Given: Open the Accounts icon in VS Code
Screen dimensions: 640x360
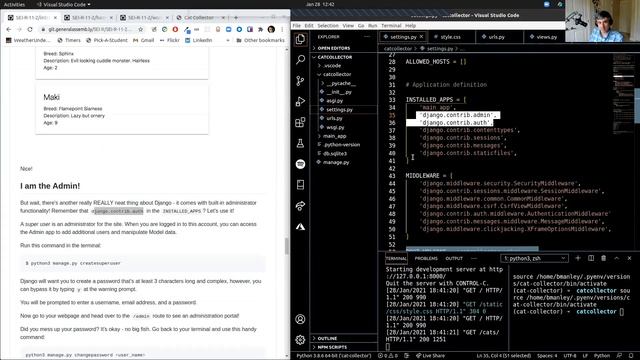Looking at the screenshot, I should click(300, 319).
